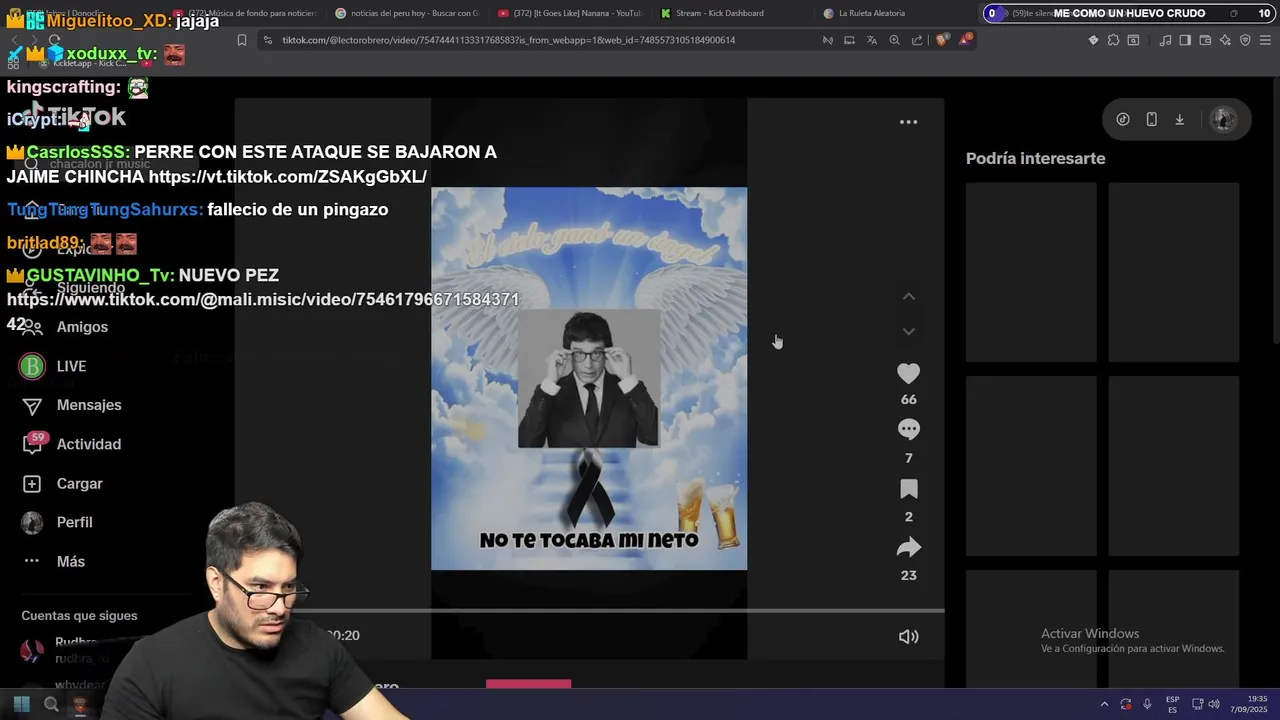Click the ESP ES language indicator
Viewport: 1280px width, 720px height.
pos(1172,704)
